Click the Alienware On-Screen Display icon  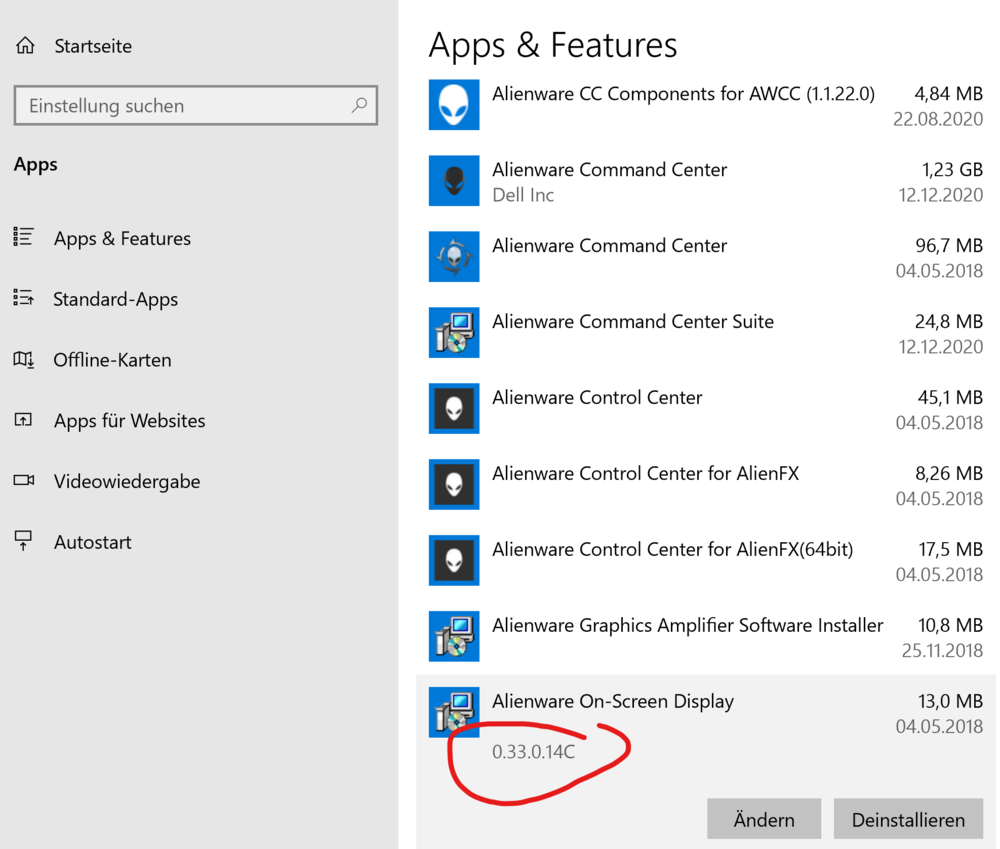pyautogui.click(x=454, y=712)
